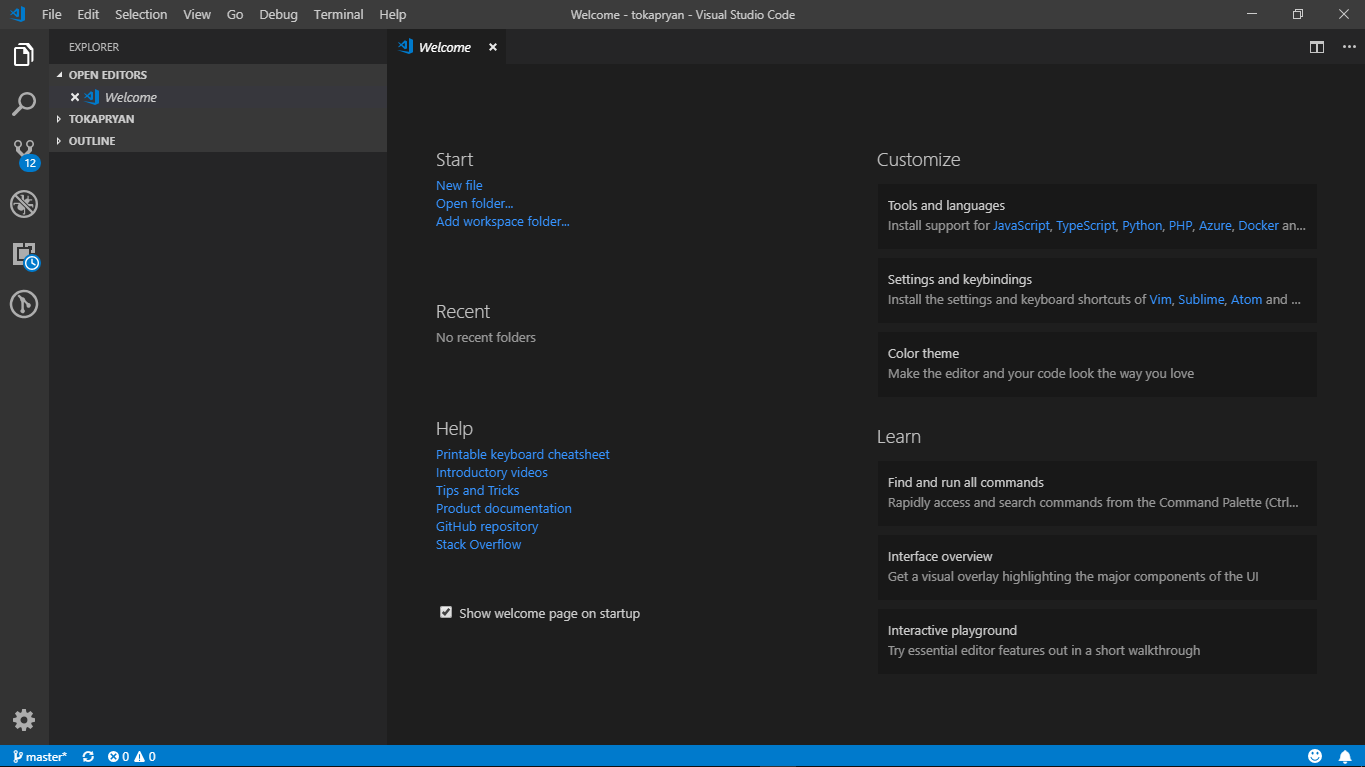The image size is (1365, 767).
Task: Open the Selection menu
Action: tap(141, 14)
